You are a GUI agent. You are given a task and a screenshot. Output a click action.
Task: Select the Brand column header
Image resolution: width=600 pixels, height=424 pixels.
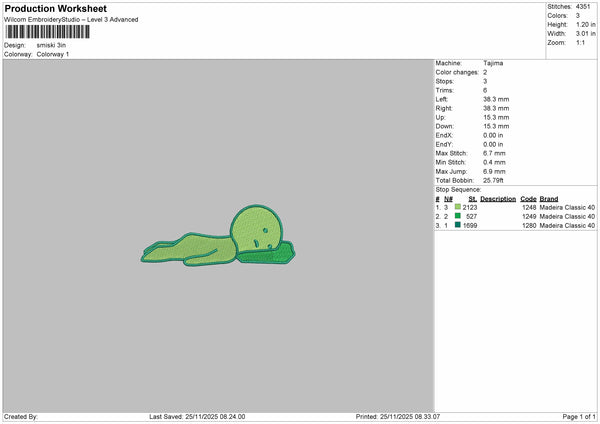pos(549,198)
